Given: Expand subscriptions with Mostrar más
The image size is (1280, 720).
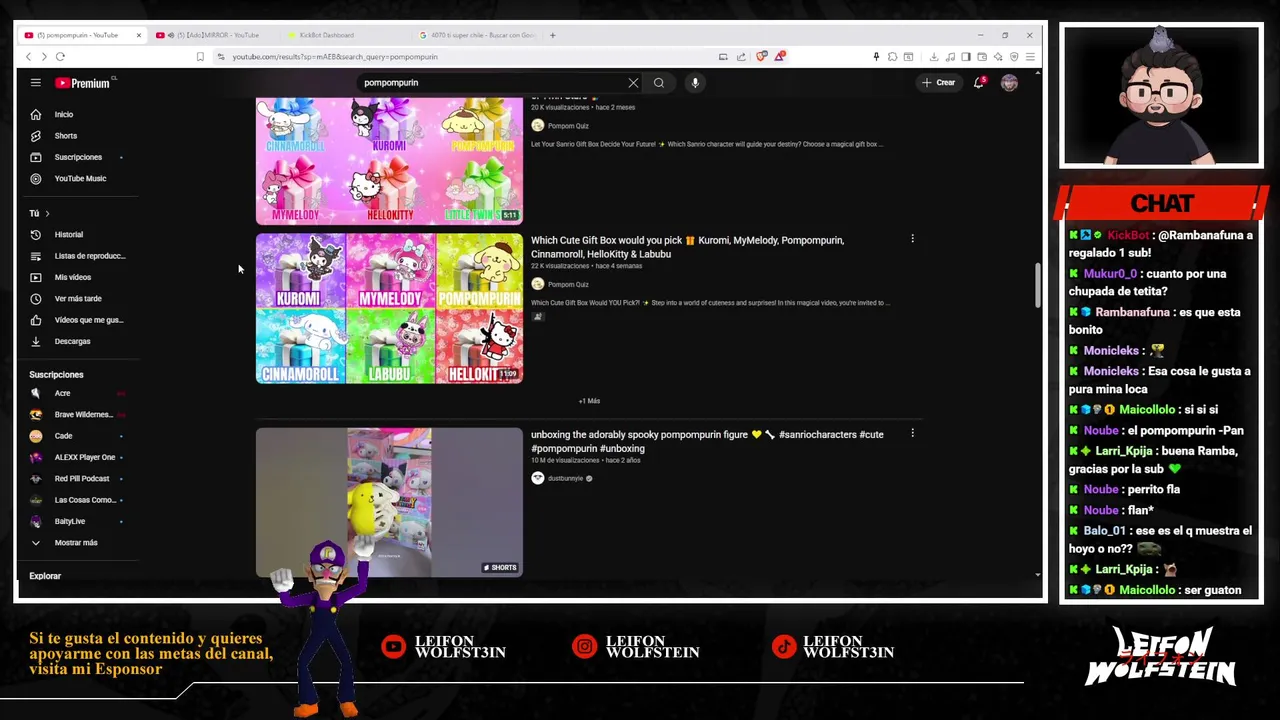Looking at the screenshot, I should [76, 543].
